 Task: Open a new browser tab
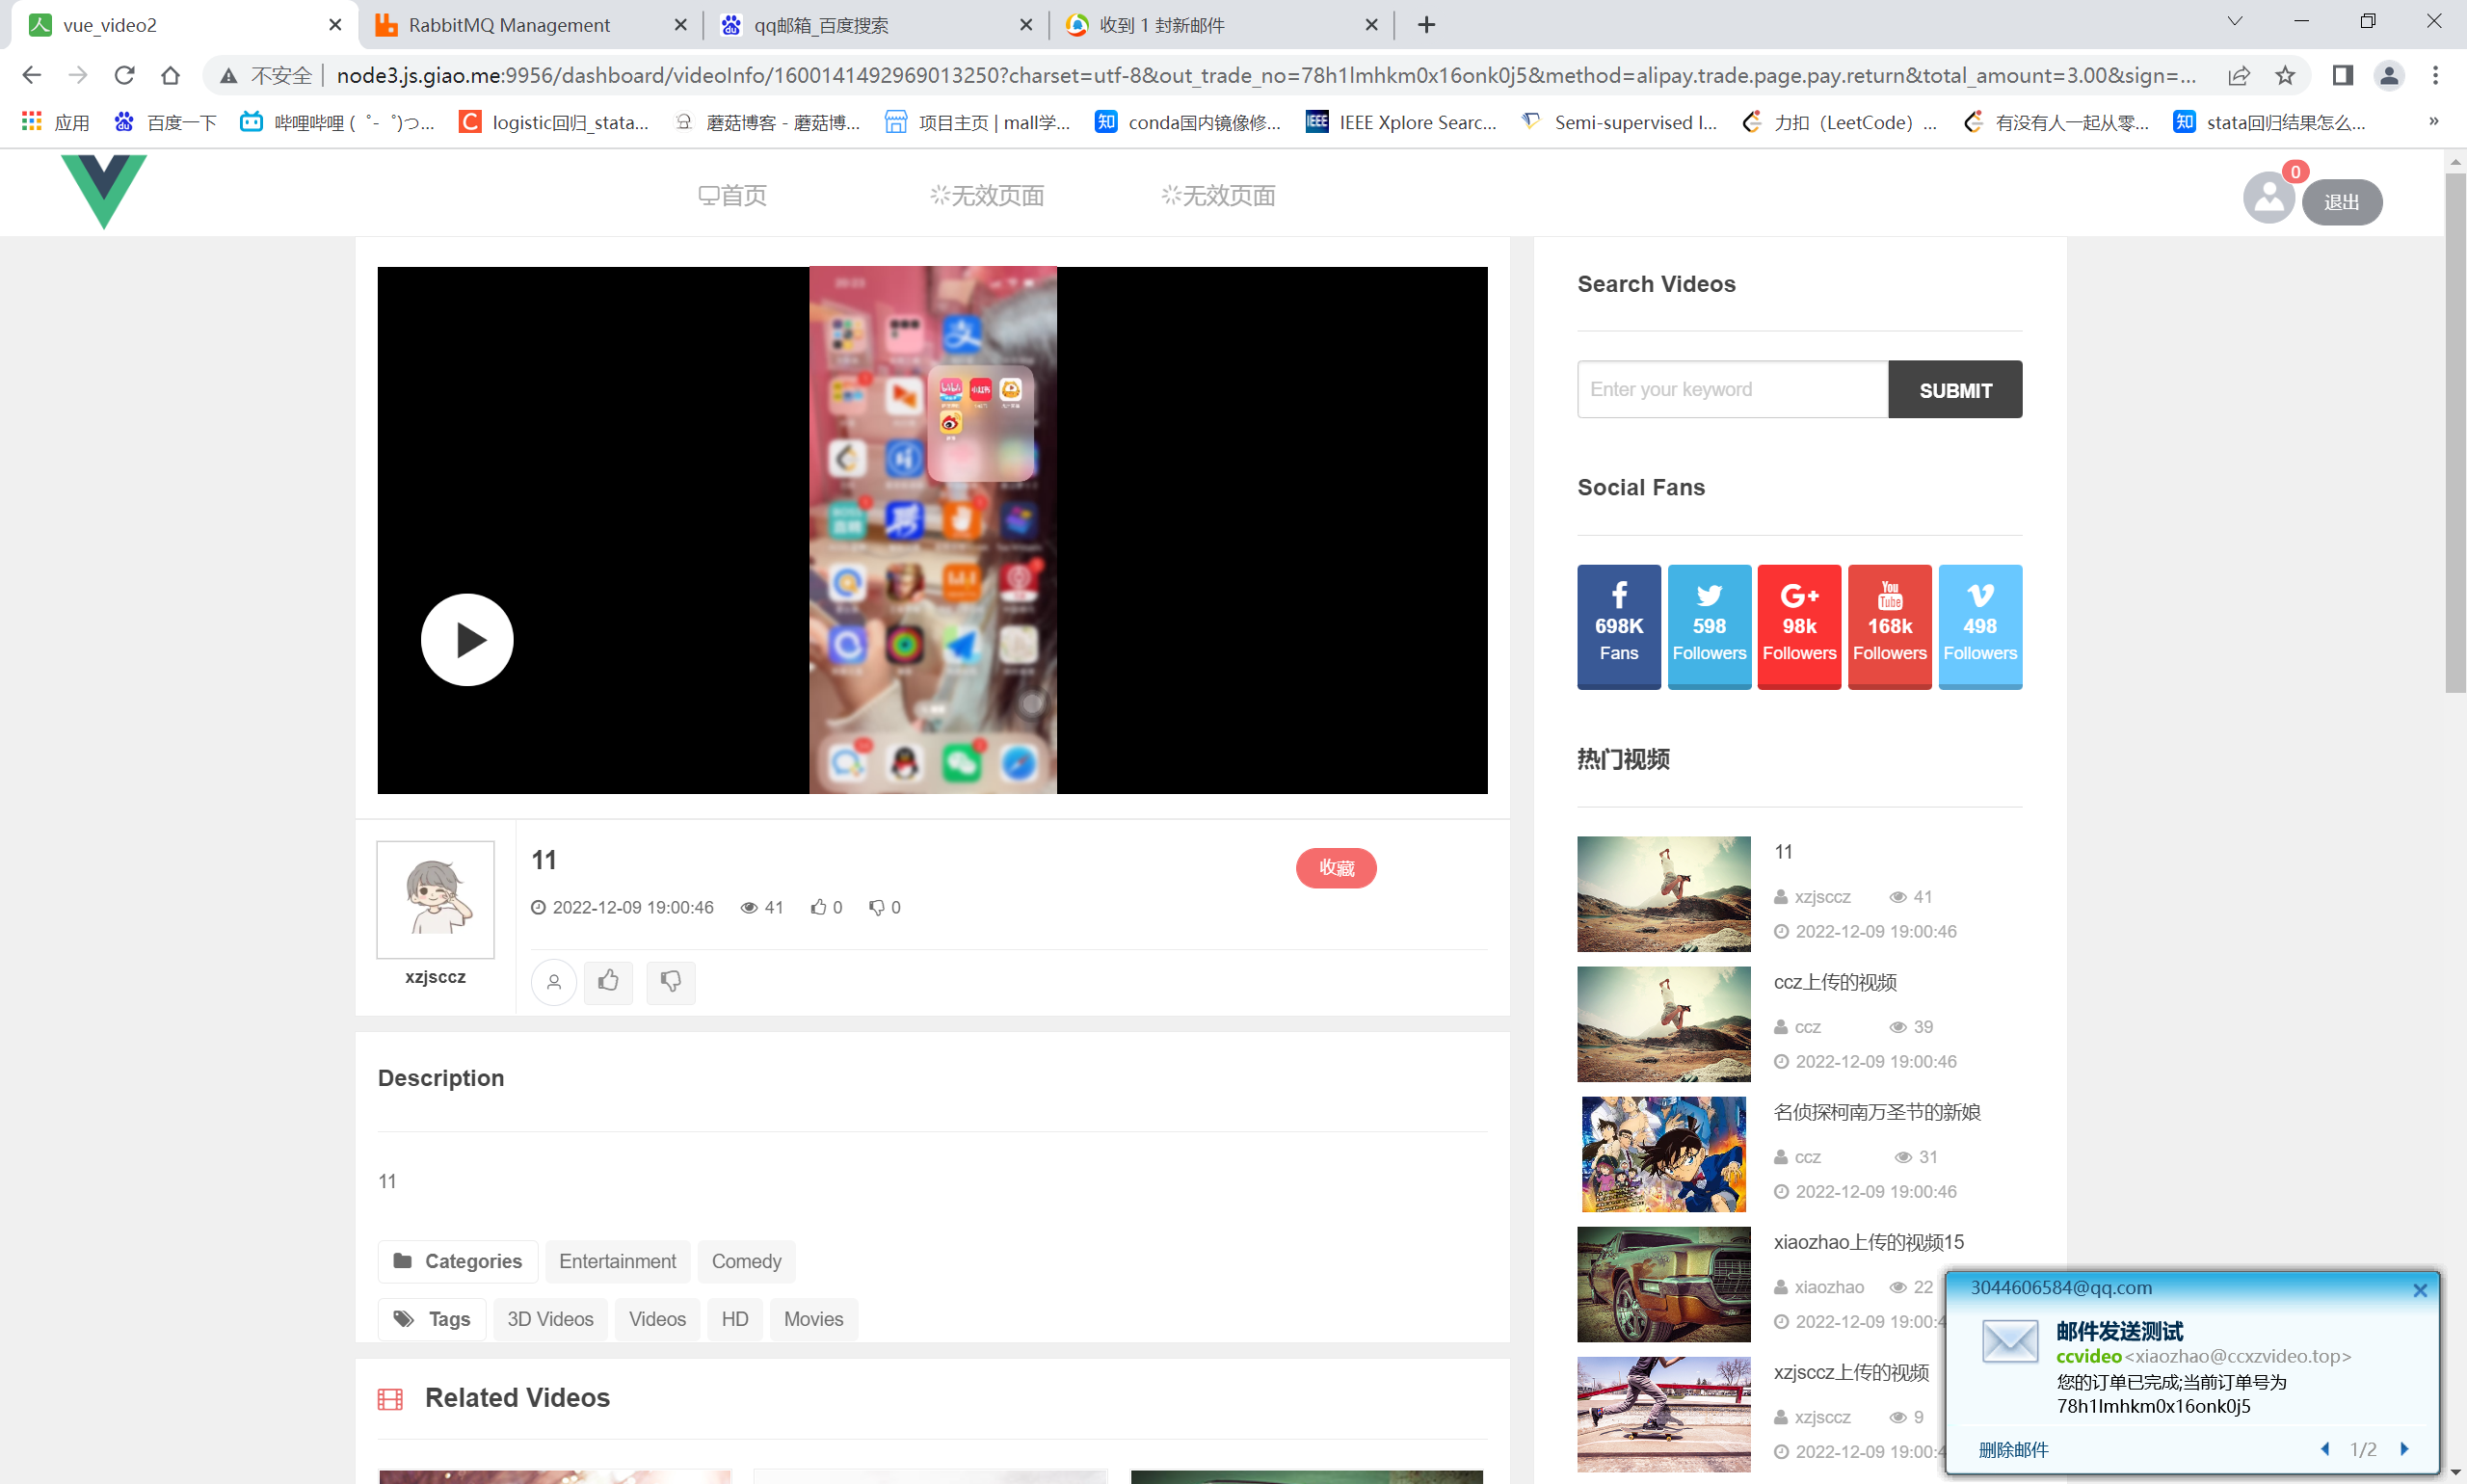1426,25
